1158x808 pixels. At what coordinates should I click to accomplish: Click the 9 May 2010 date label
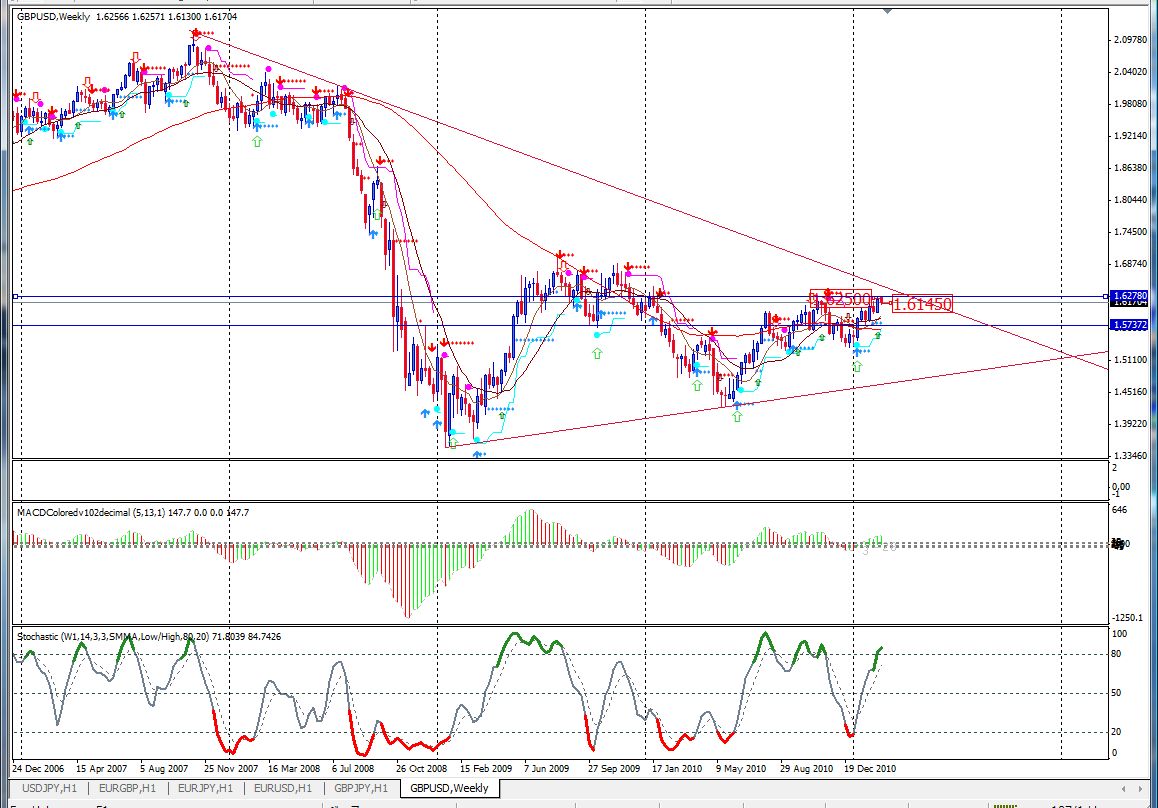point(741,768)
